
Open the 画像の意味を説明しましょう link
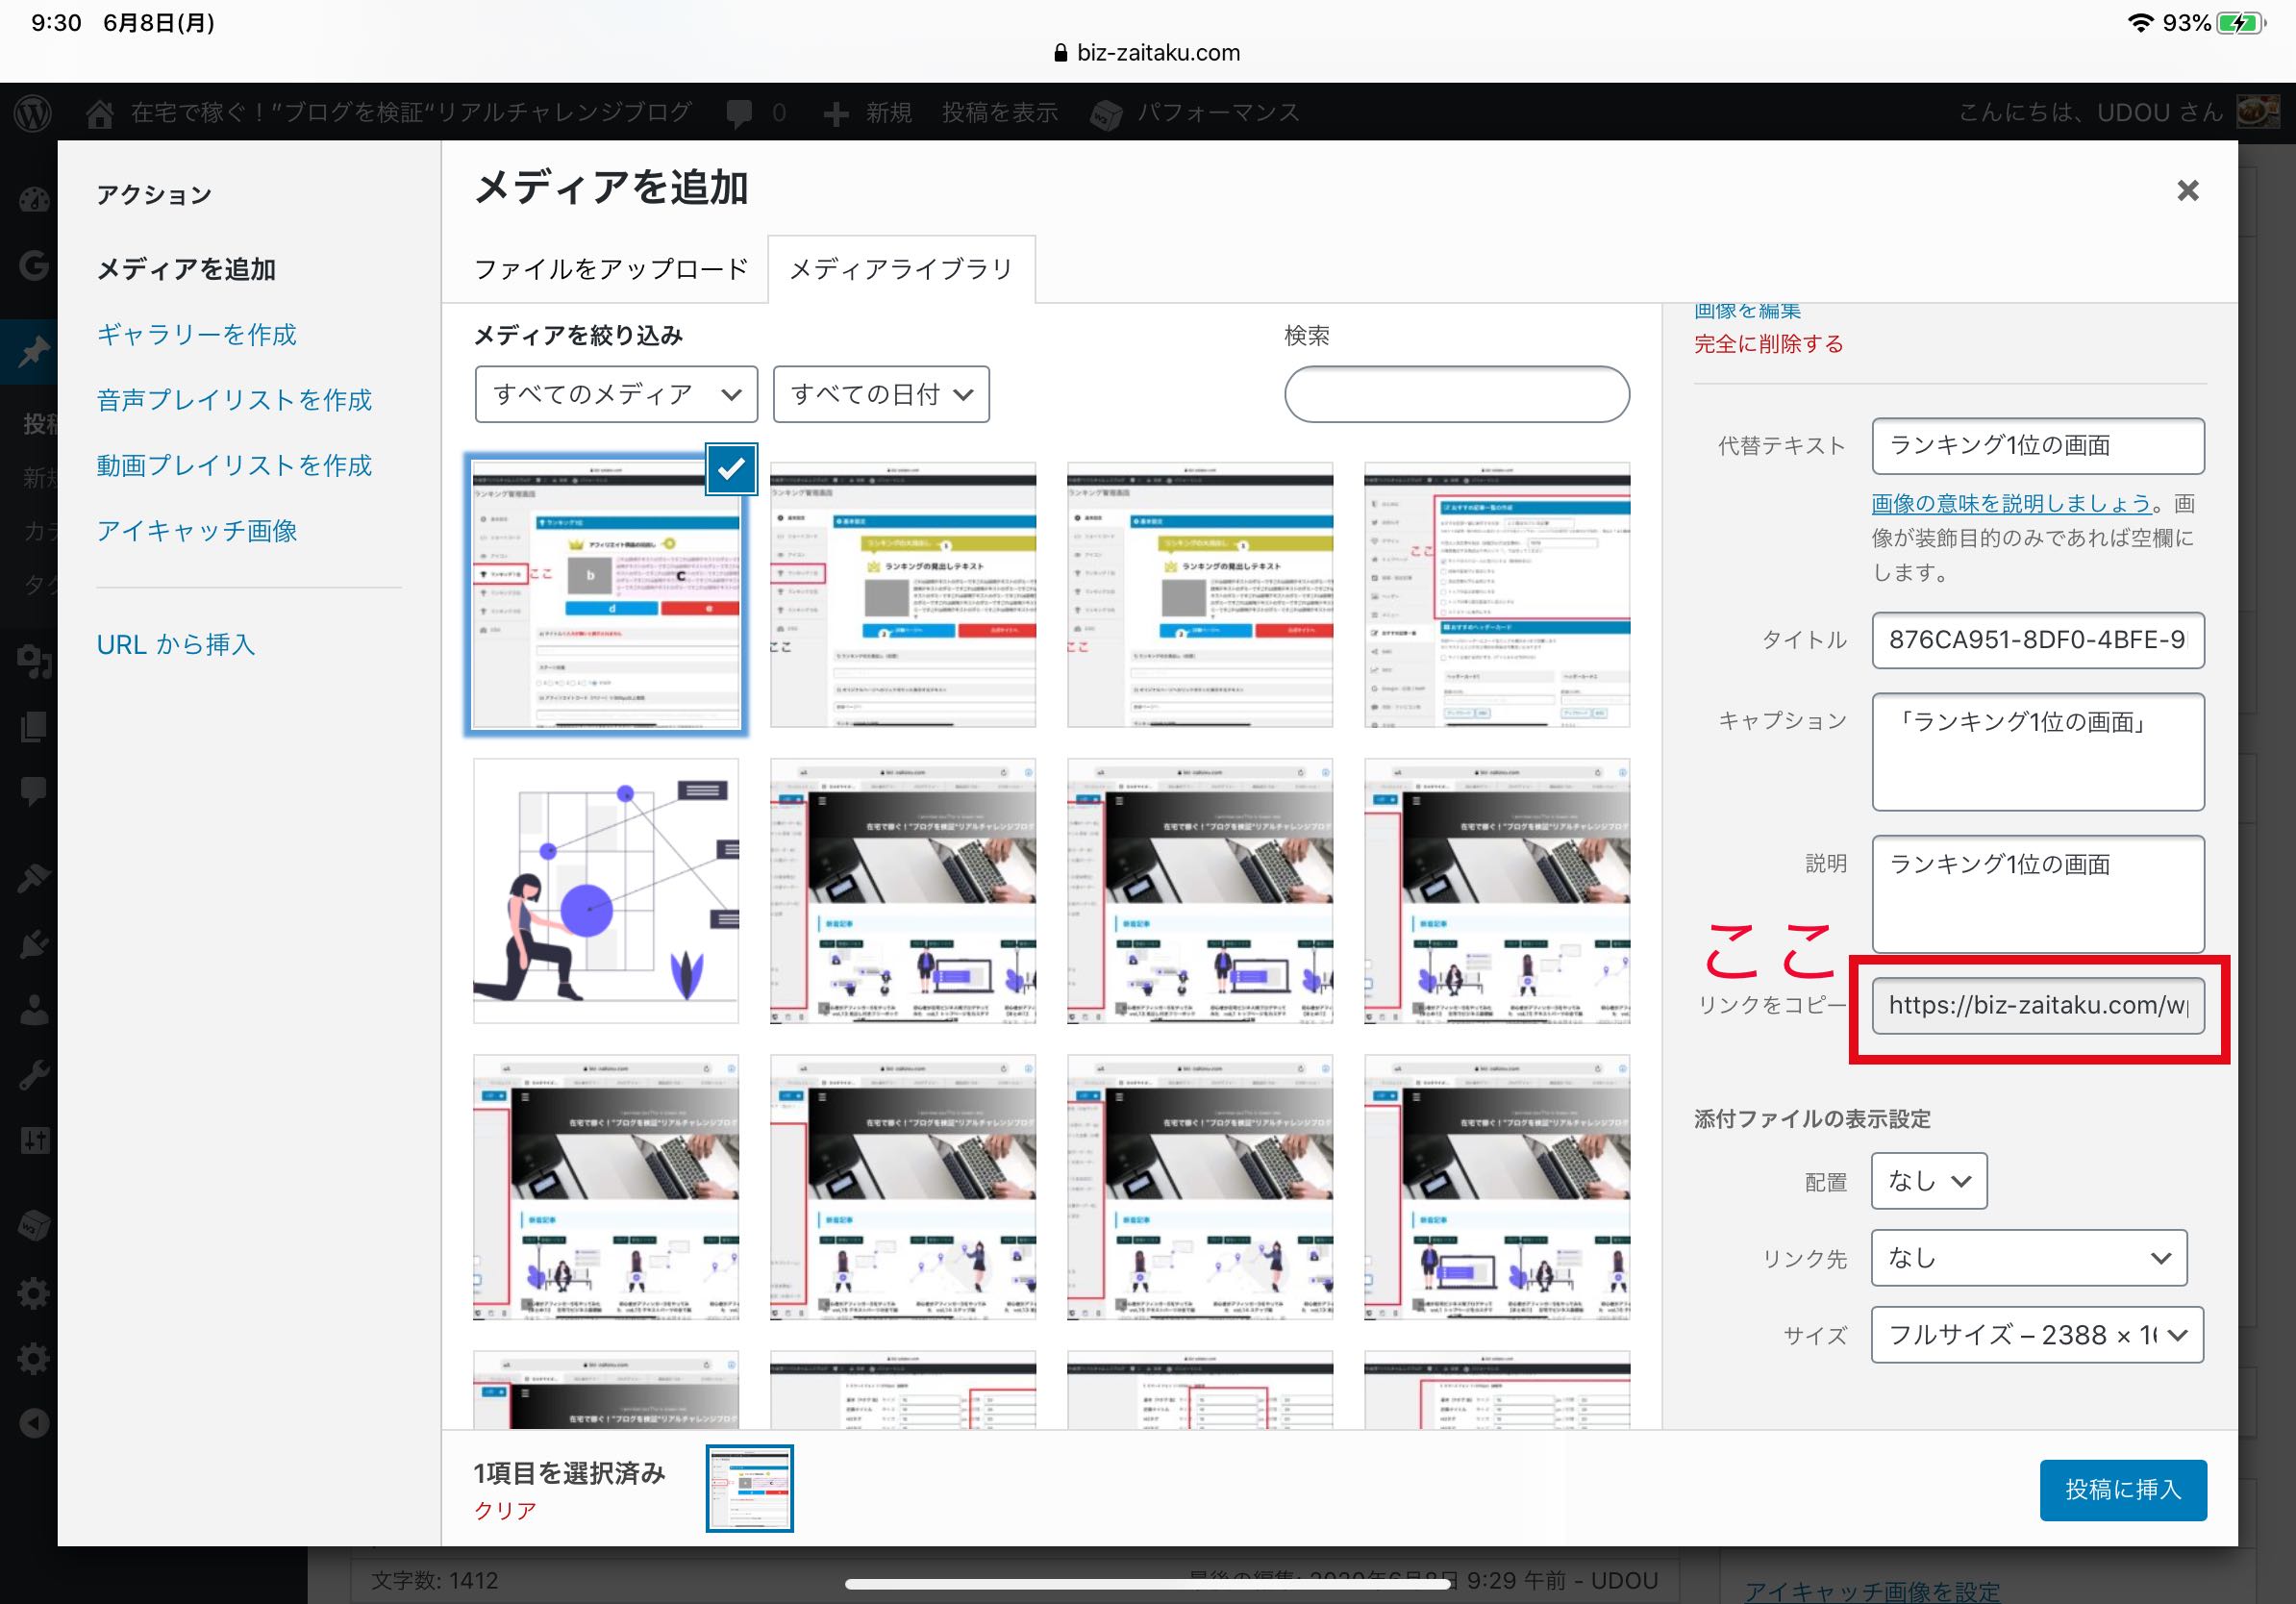click(x=2011, y=503)
